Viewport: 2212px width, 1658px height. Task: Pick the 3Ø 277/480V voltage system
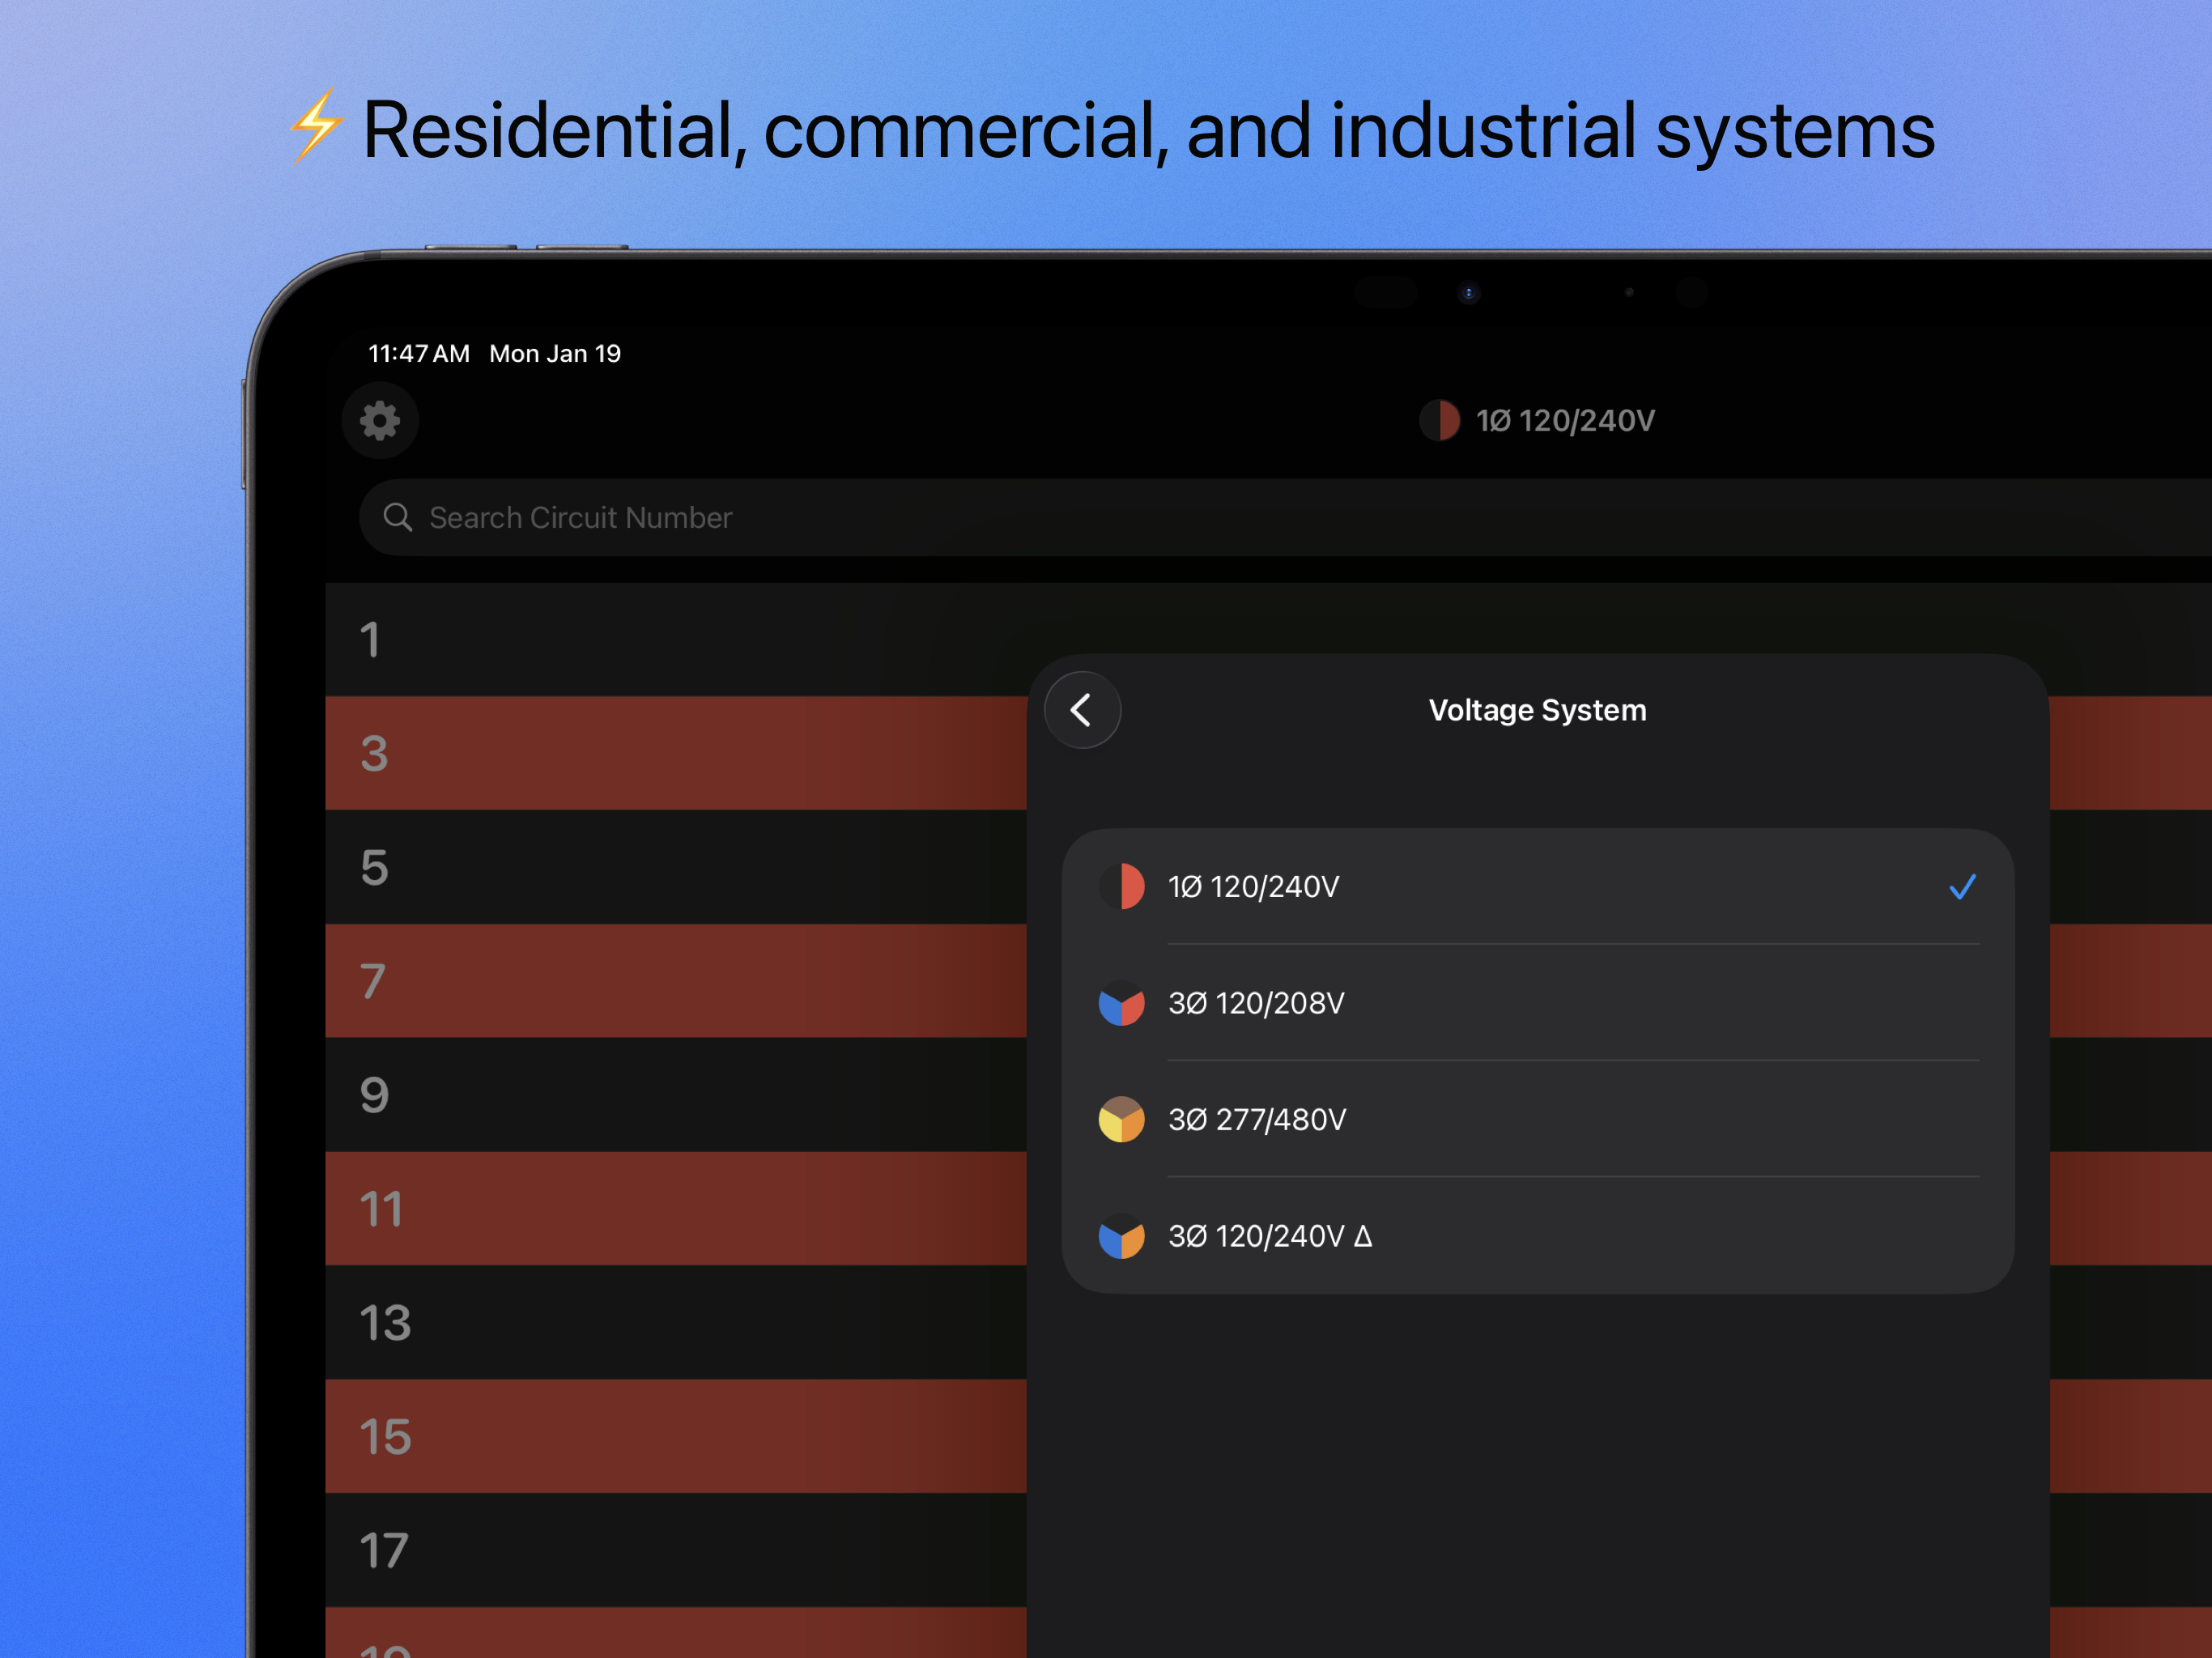pos(1538,1119)
